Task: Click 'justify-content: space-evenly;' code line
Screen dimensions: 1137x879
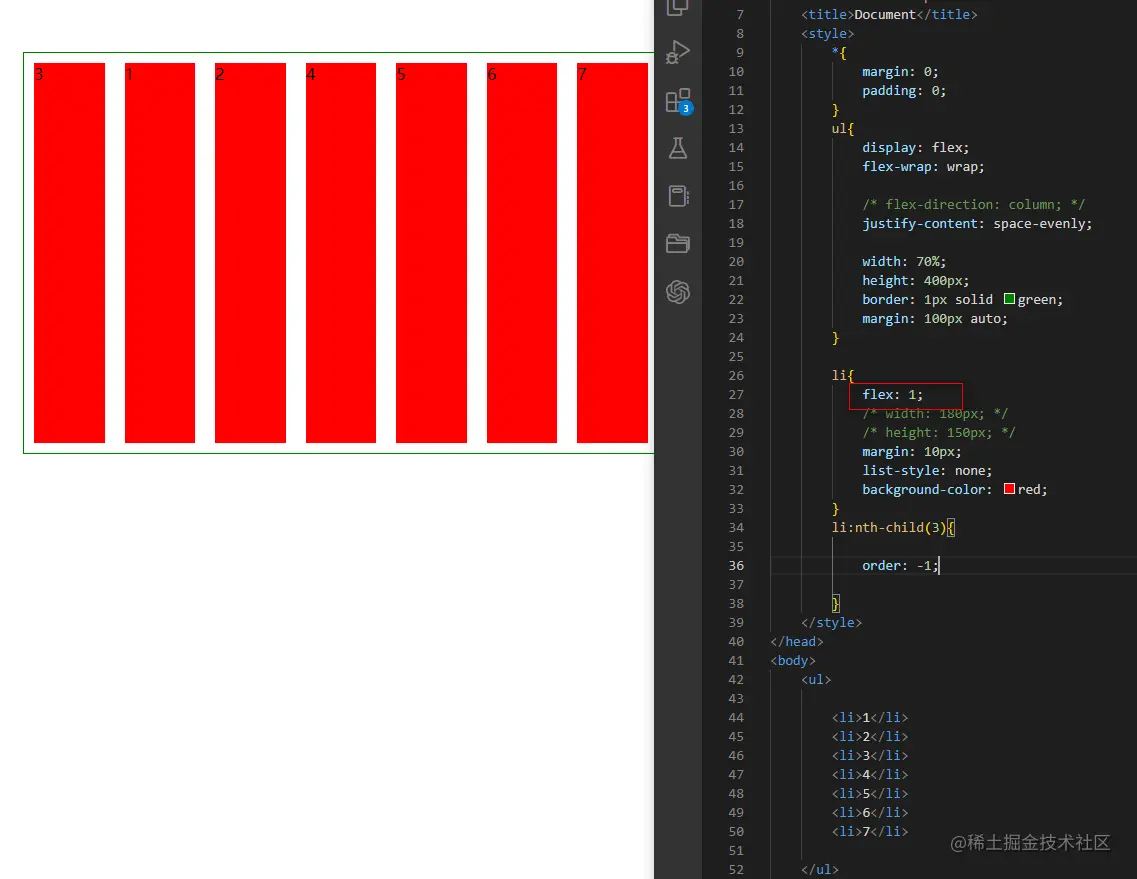Action: pos(977,223)
